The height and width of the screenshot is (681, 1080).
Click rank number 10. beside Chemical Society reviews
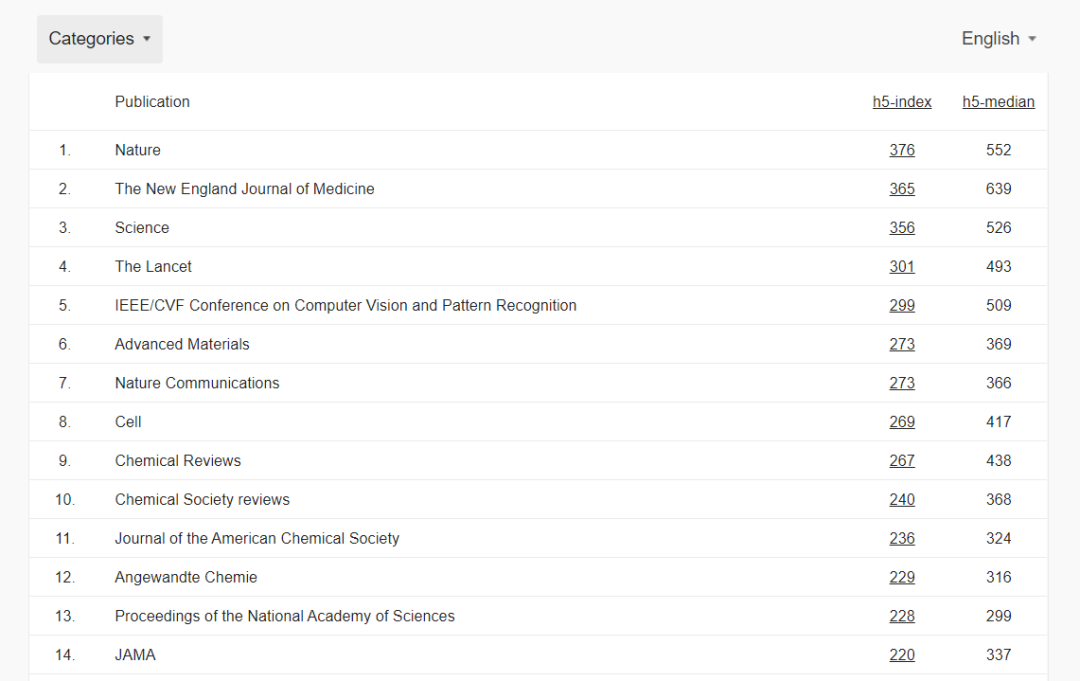click(65, 500)
